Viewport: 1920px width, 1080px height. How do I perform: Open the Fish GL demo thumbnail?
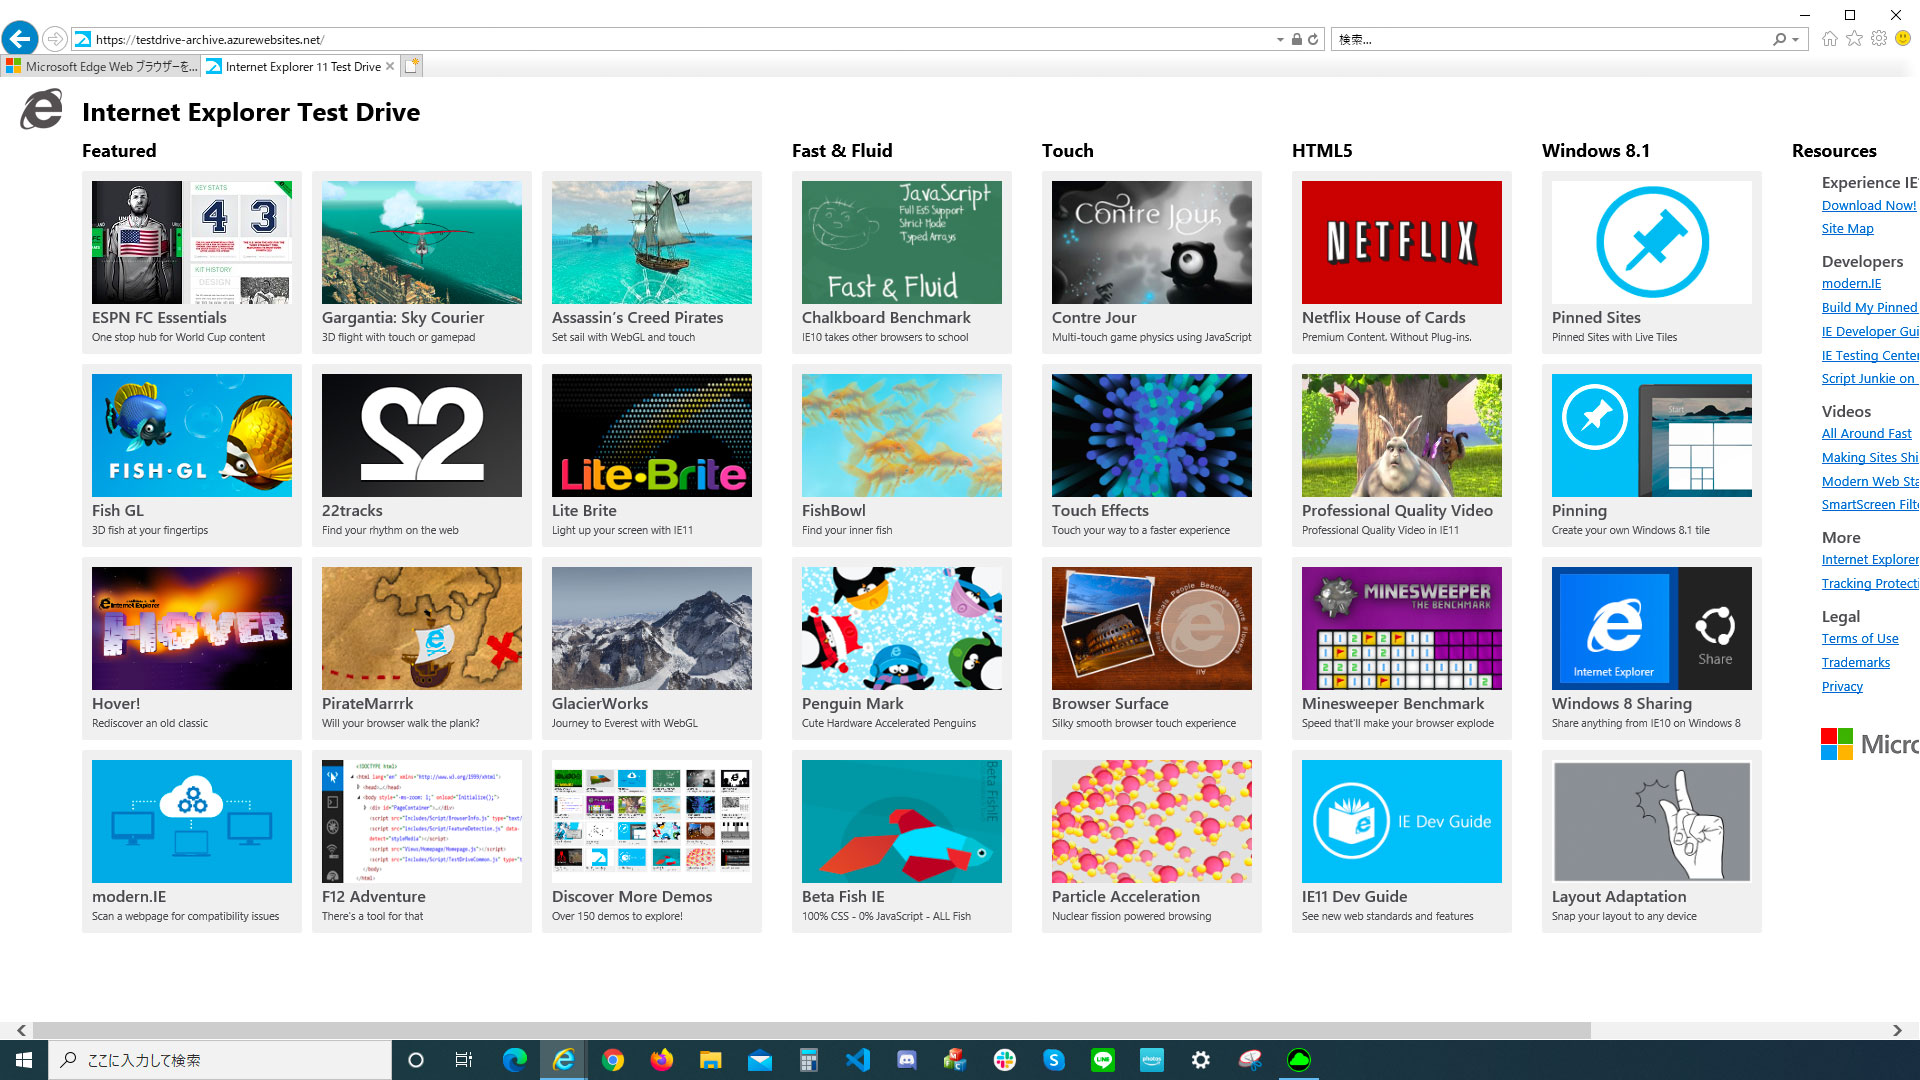(191, 436)
